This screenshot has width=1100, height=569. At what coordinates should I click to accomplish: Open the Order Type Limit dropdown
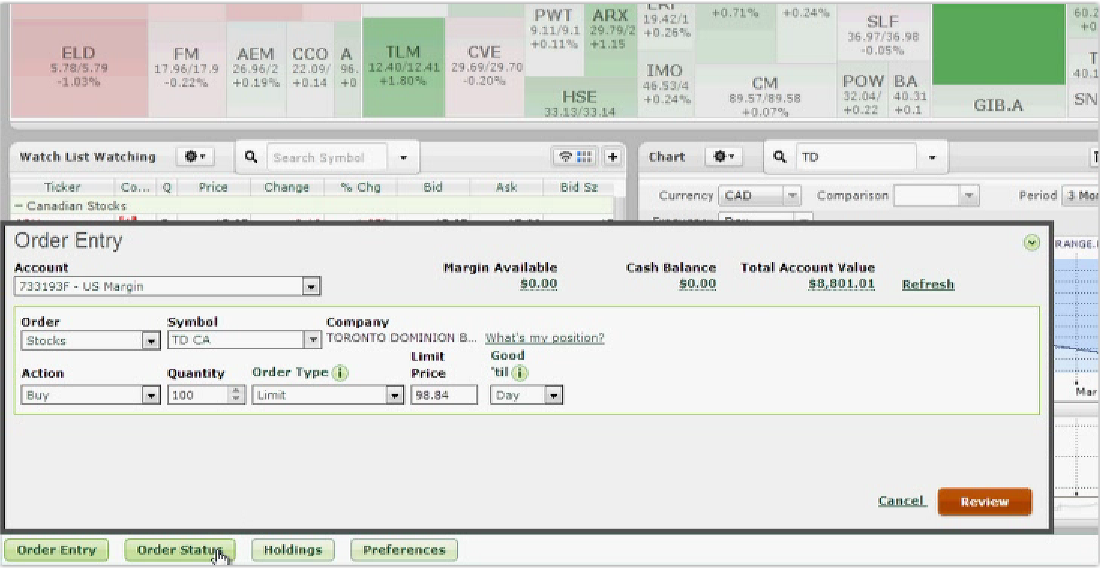(x=395, y=395)
